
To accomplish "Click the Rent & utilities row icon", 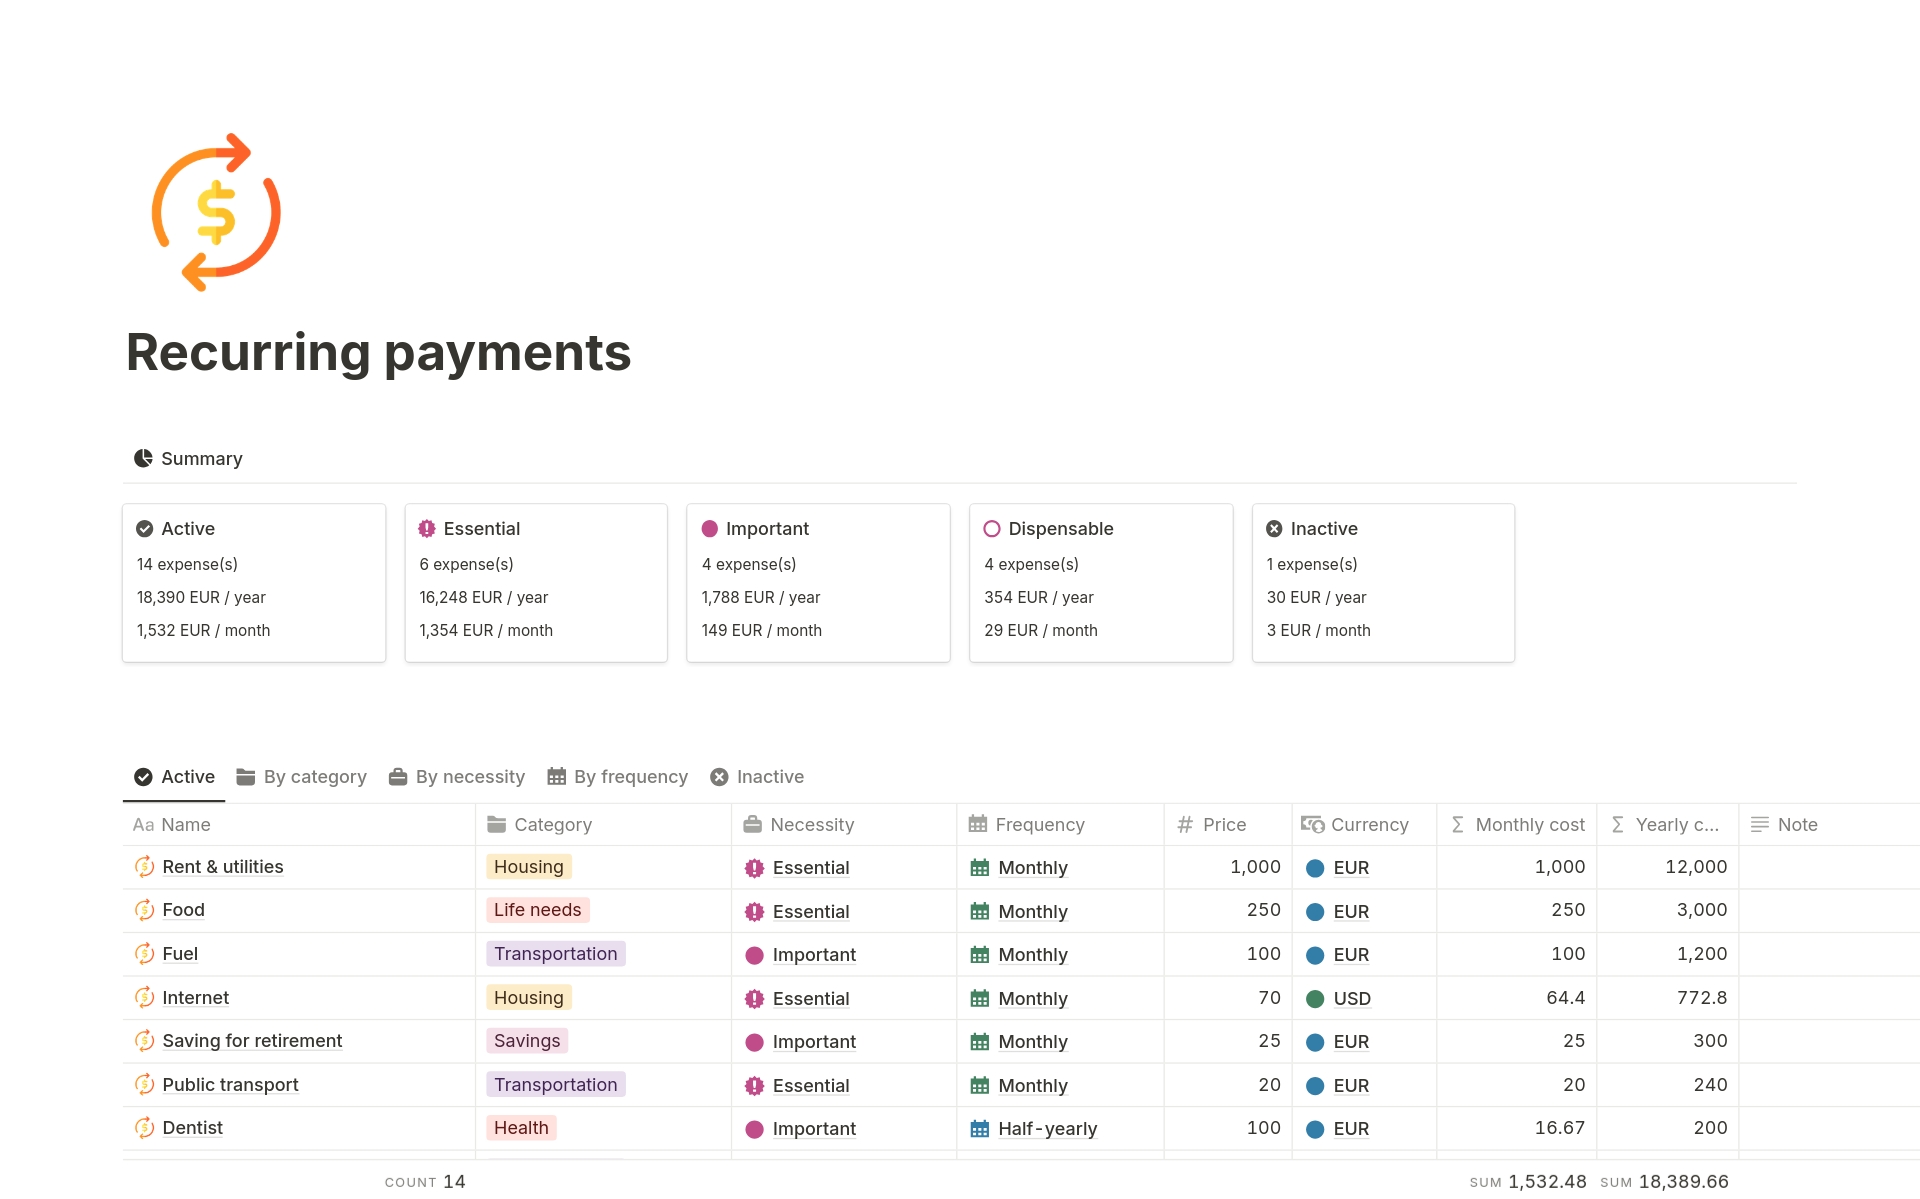I will click(144, 867).
